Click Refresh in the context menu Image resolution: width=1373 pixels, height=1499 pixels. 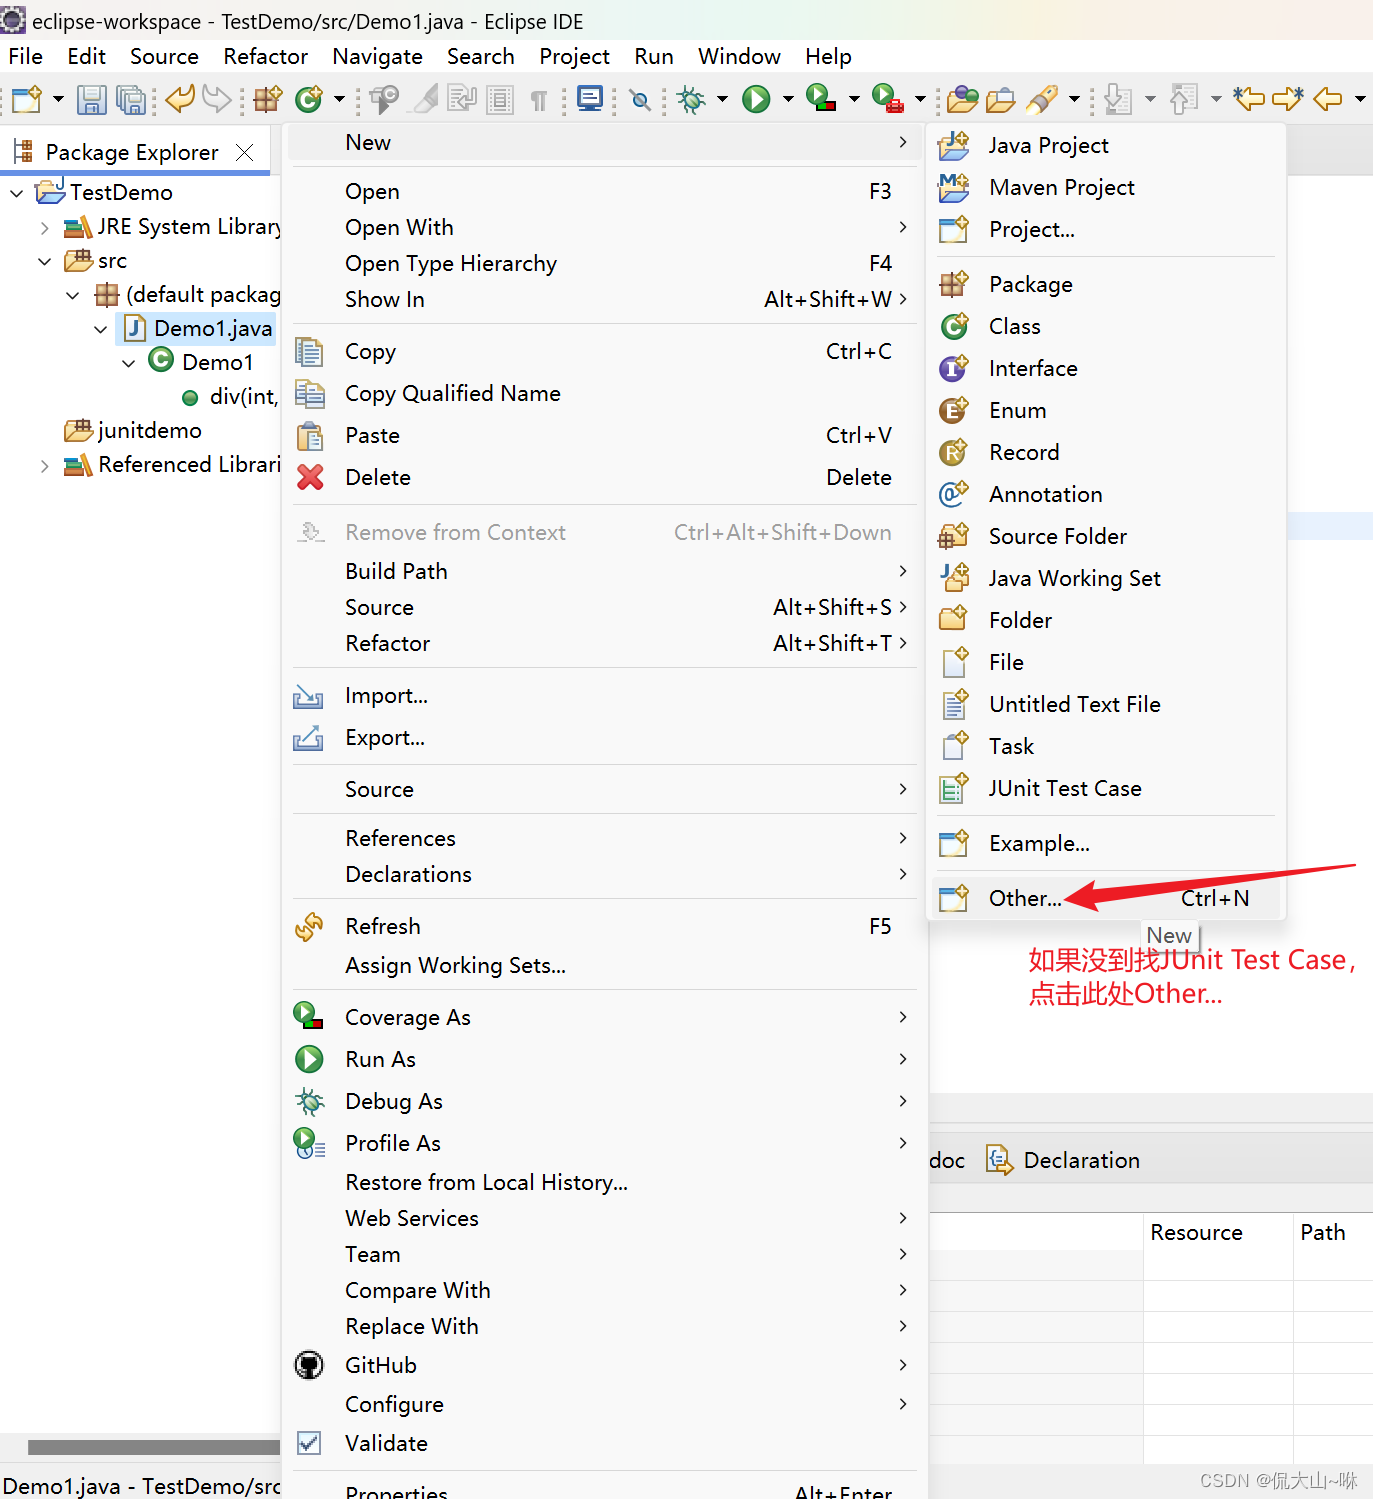tap(604, 927)
